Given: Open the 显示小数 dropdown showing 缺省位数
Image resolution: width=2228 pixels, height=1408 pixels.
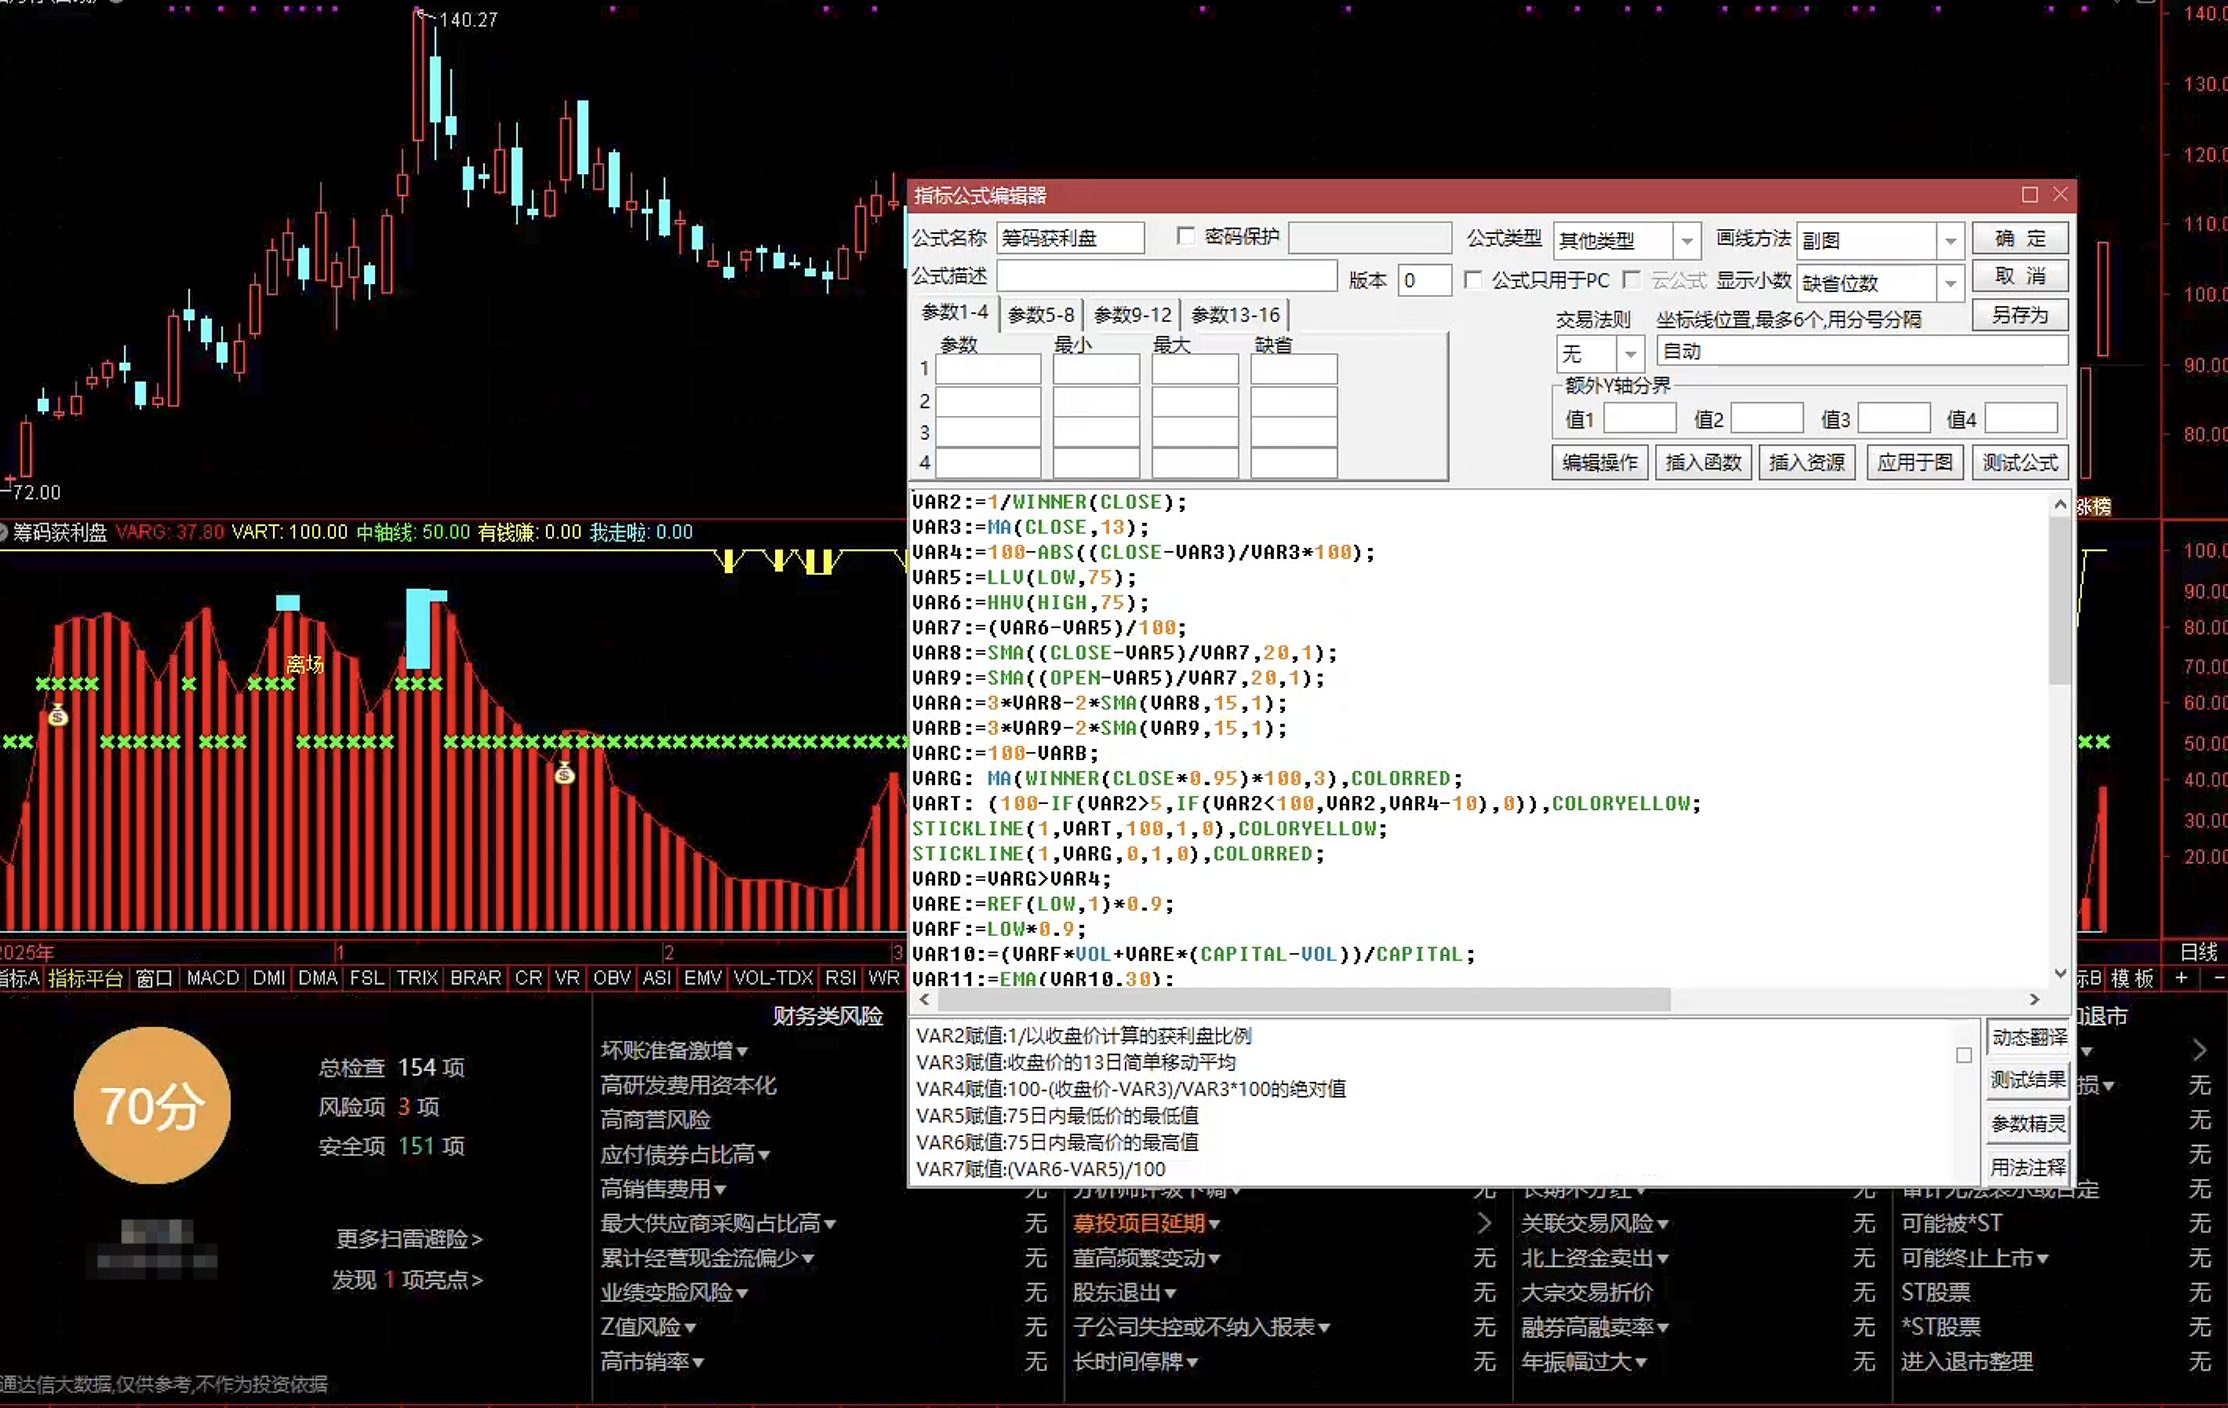Looking at the screenshot, I should point(1950,284).
